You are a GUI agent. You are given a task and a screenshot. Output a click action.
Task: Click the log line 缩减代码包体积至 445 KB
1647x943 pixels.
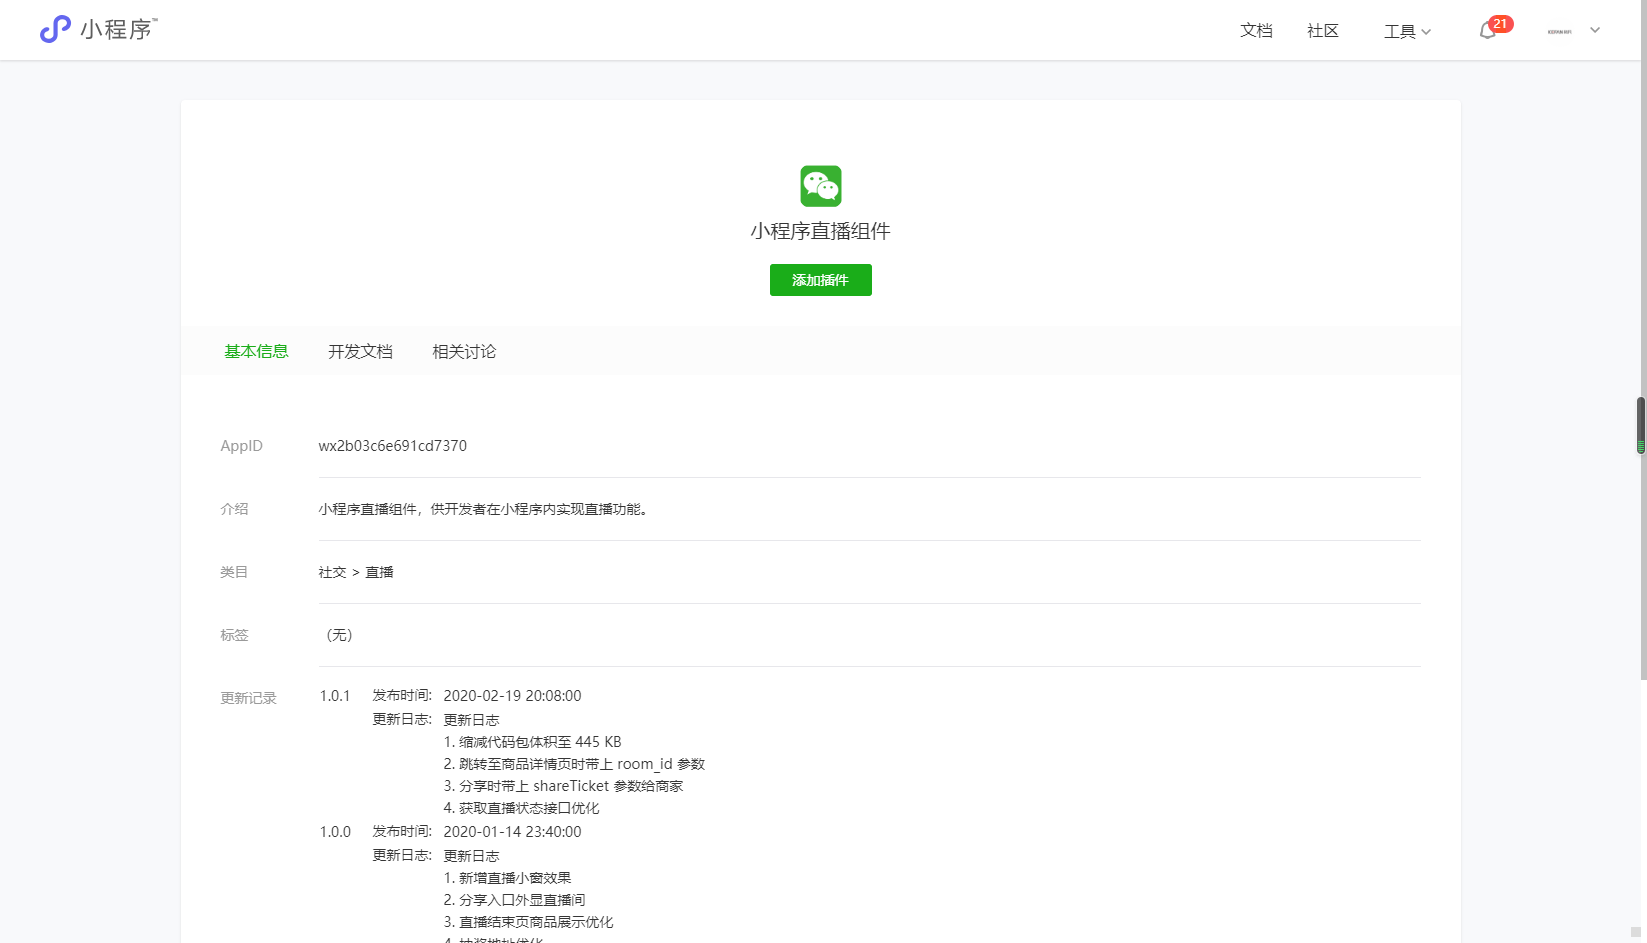(532, 742)
